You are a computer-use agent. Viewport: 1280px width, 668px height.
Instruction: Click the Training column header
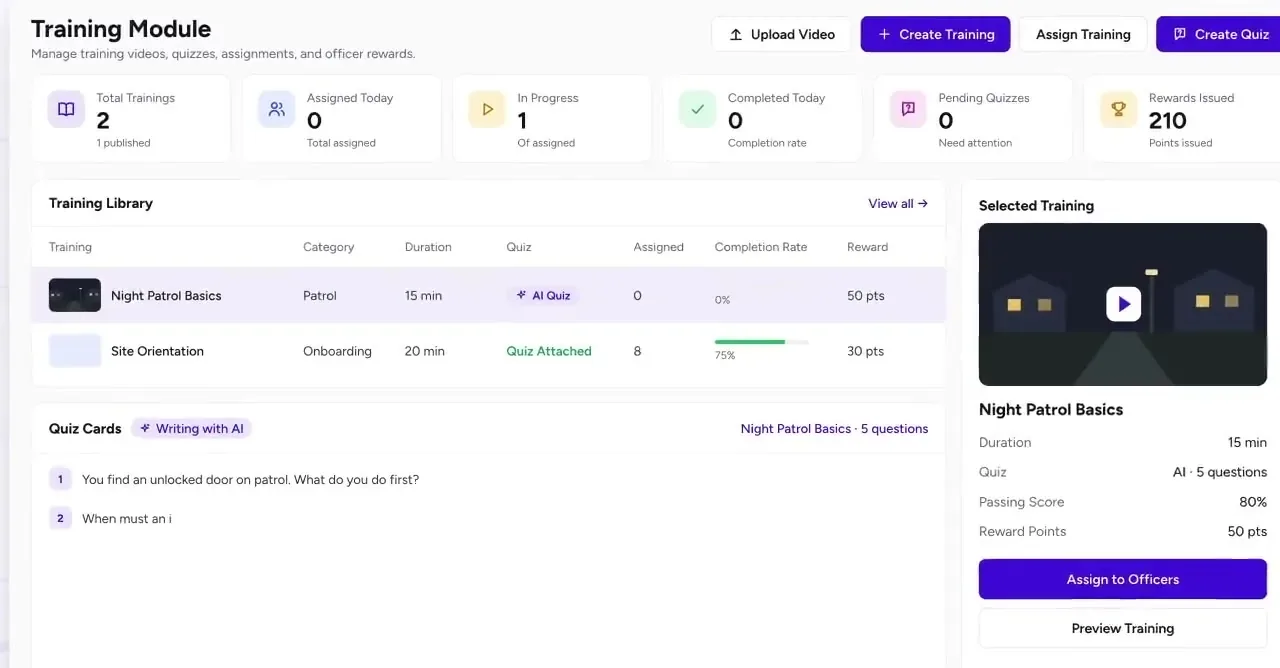coord(70,247)
